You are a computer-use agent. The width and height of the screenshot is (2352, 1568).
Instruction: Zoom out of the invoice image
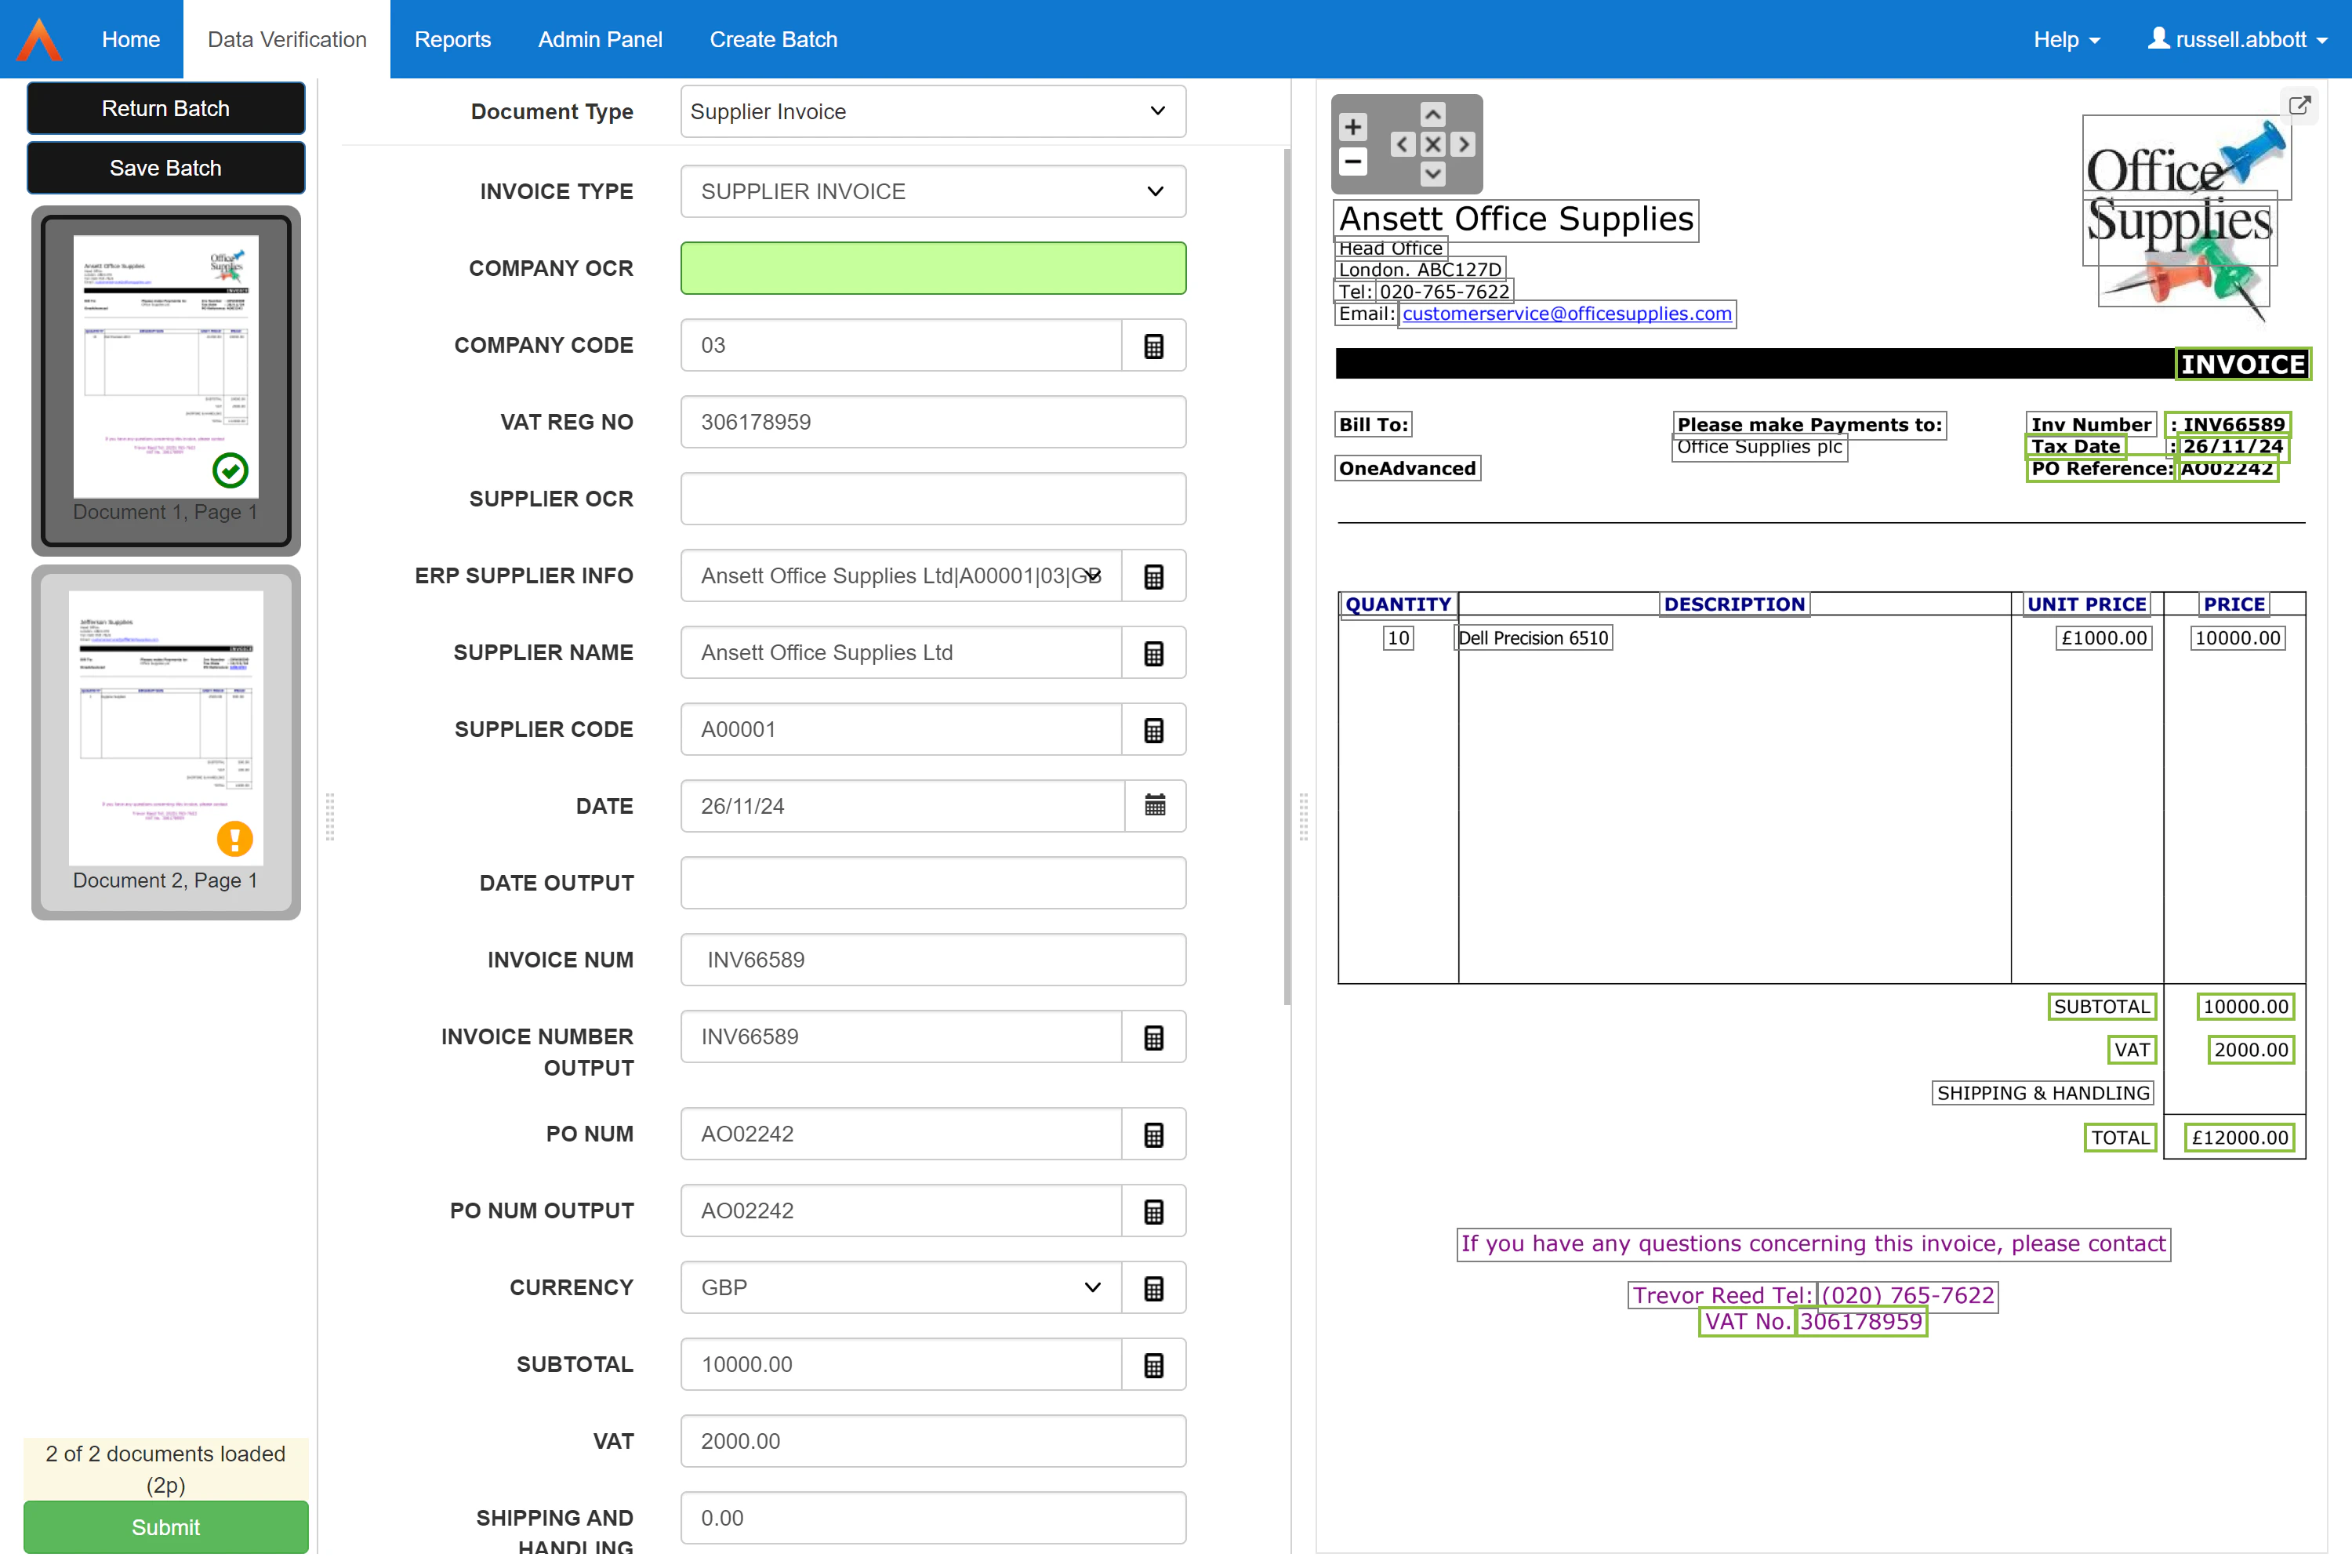pyautogui.click(x=1352, y=160)
